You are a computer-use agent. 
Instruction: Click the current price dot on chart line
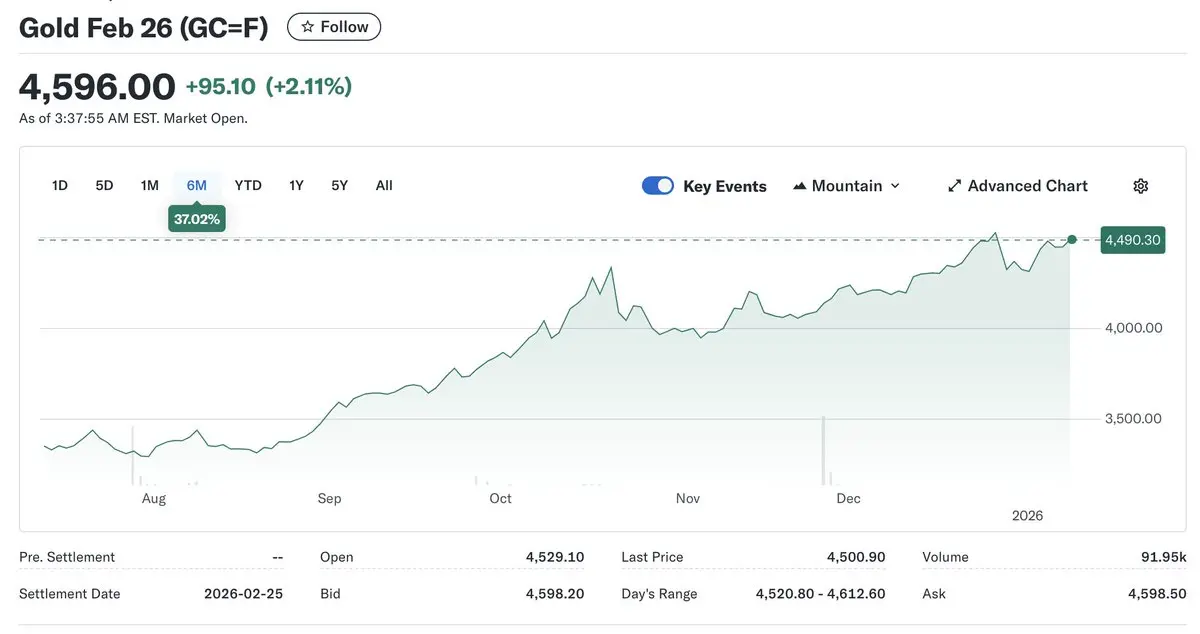1072,240
